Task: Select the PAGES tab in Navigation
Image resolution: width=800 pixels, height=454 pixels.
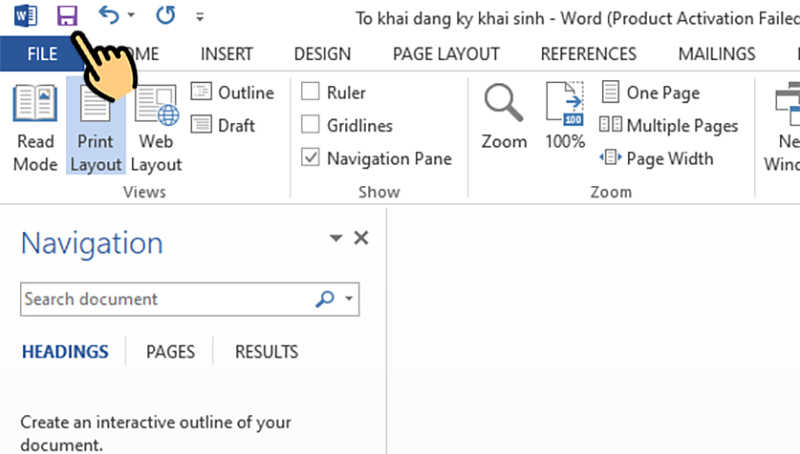Action: point(170,351)
